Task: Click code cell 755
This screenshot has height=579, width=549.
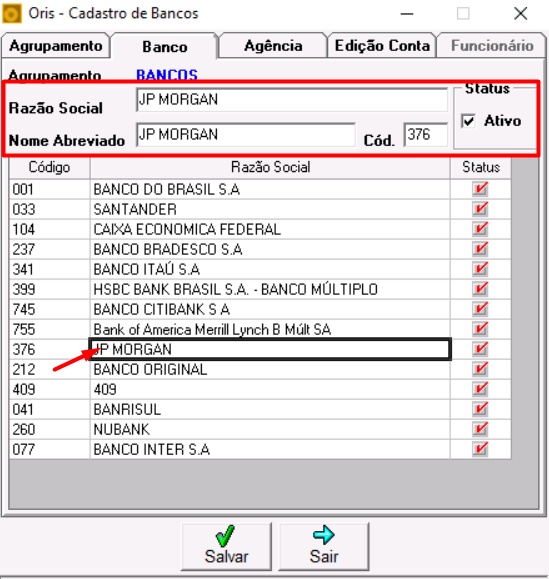Action: tap(49, 329)
